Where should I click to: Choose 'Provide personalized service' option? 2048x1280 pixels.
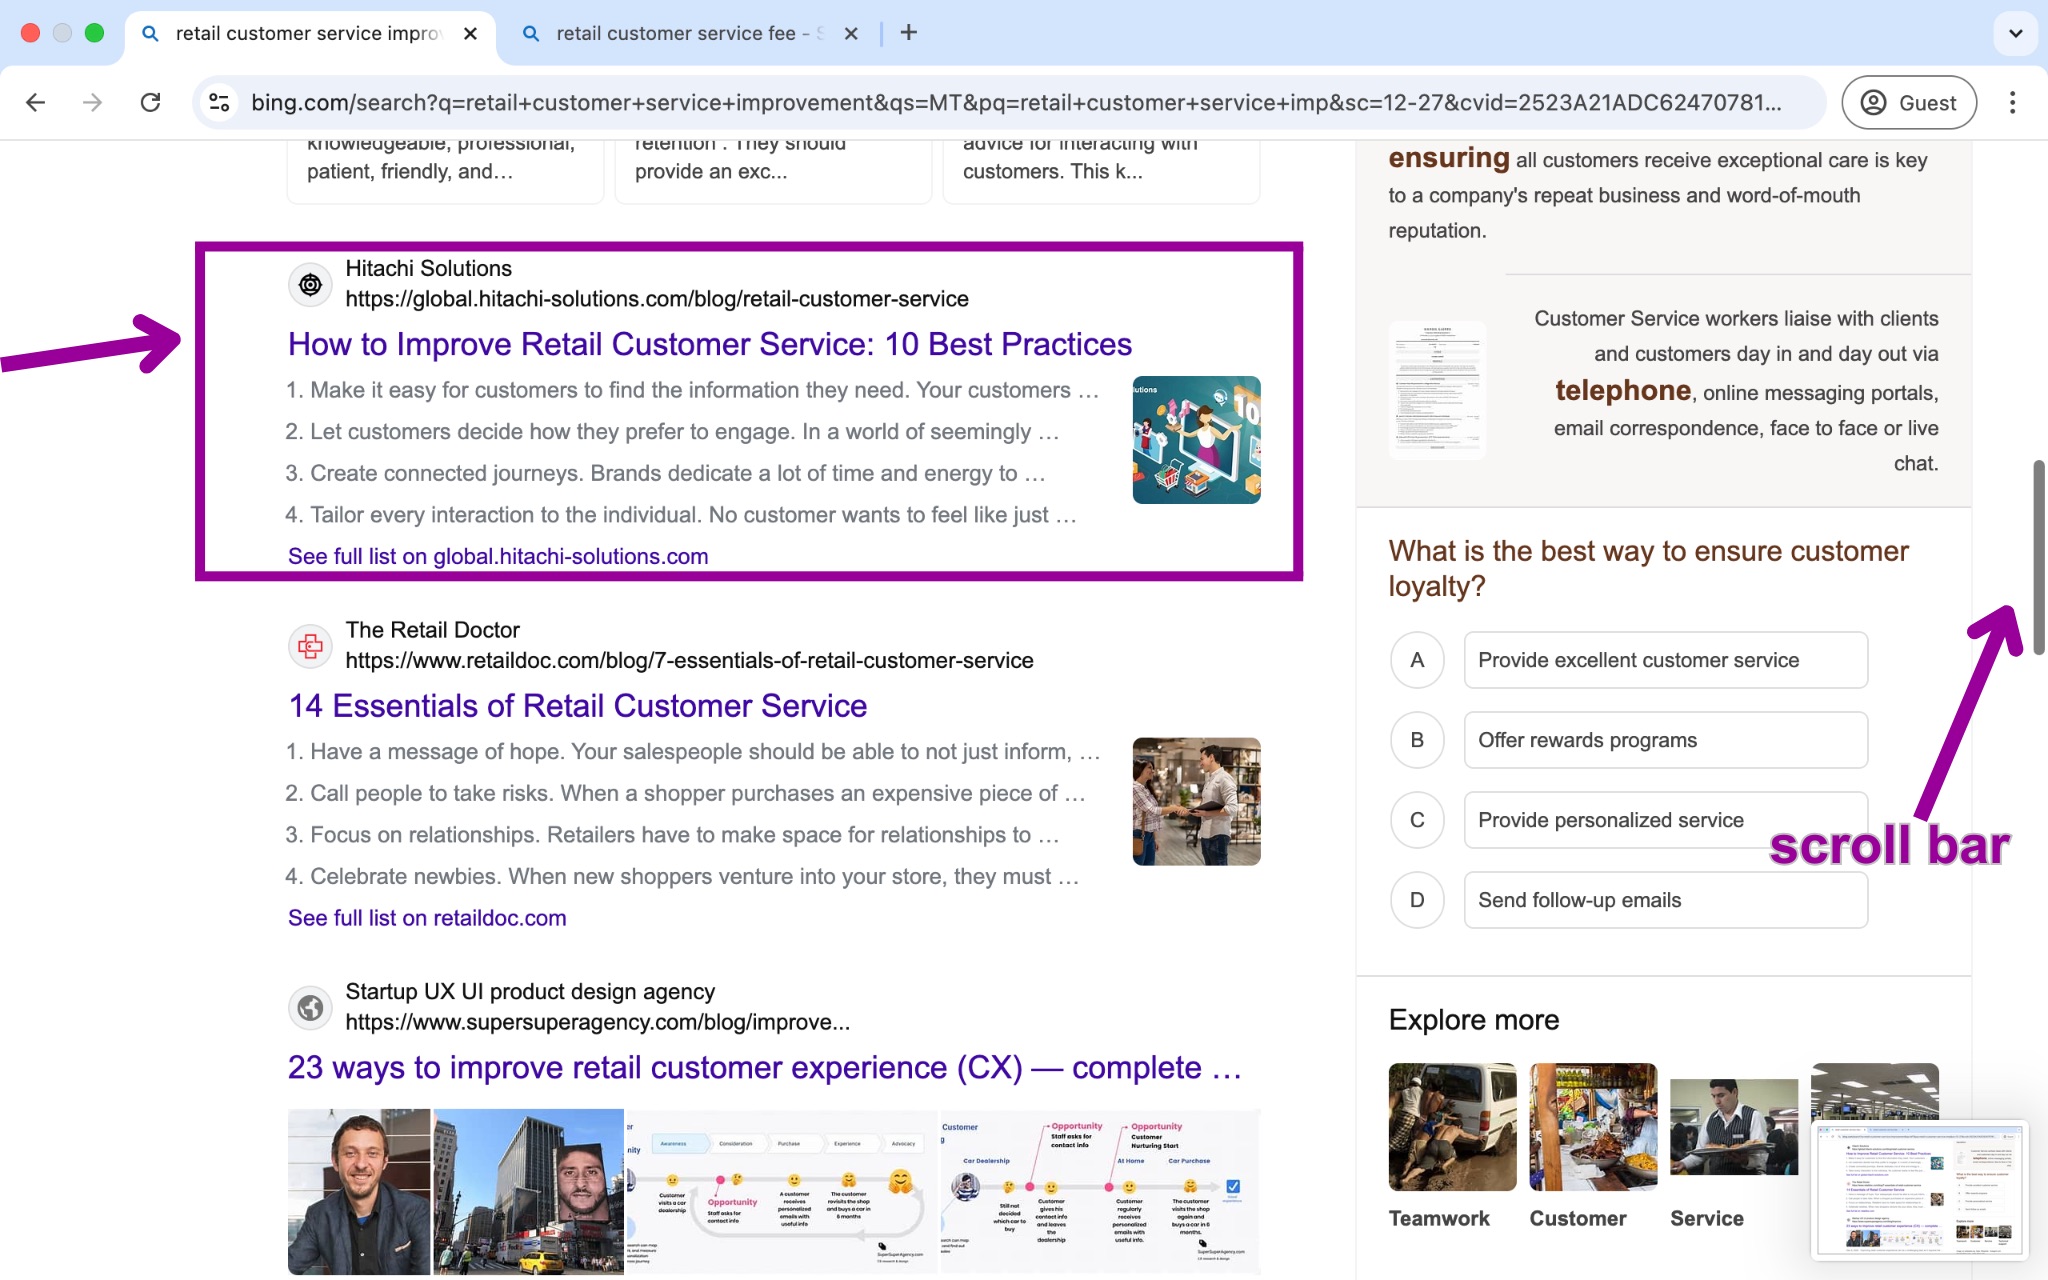tap(1665, 820)
